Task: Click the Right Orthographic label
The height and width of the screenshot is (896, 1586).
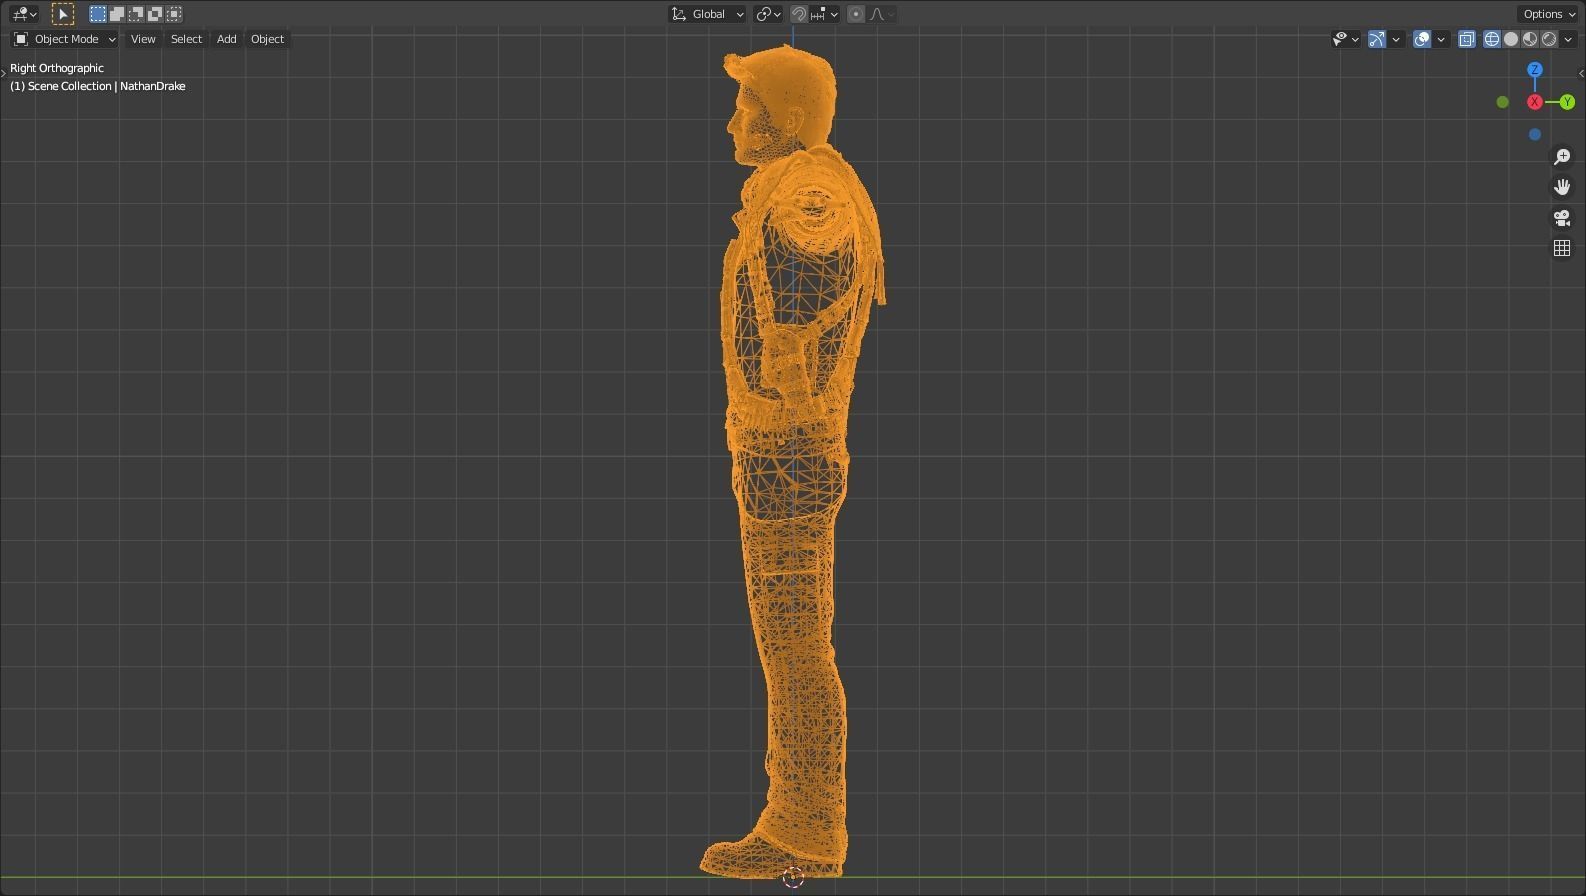Action: 57,68
